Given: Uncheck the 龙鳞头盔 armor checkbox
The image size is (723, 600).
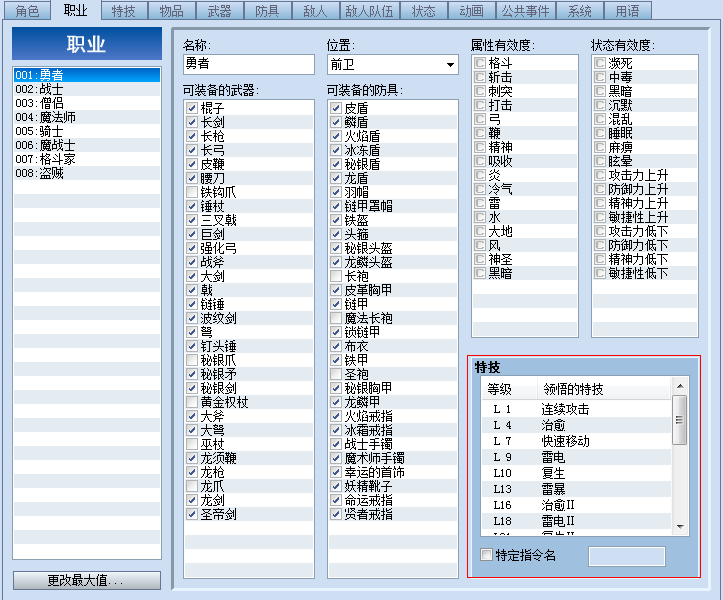Looking at the screenshot, I should pos(336,262).
